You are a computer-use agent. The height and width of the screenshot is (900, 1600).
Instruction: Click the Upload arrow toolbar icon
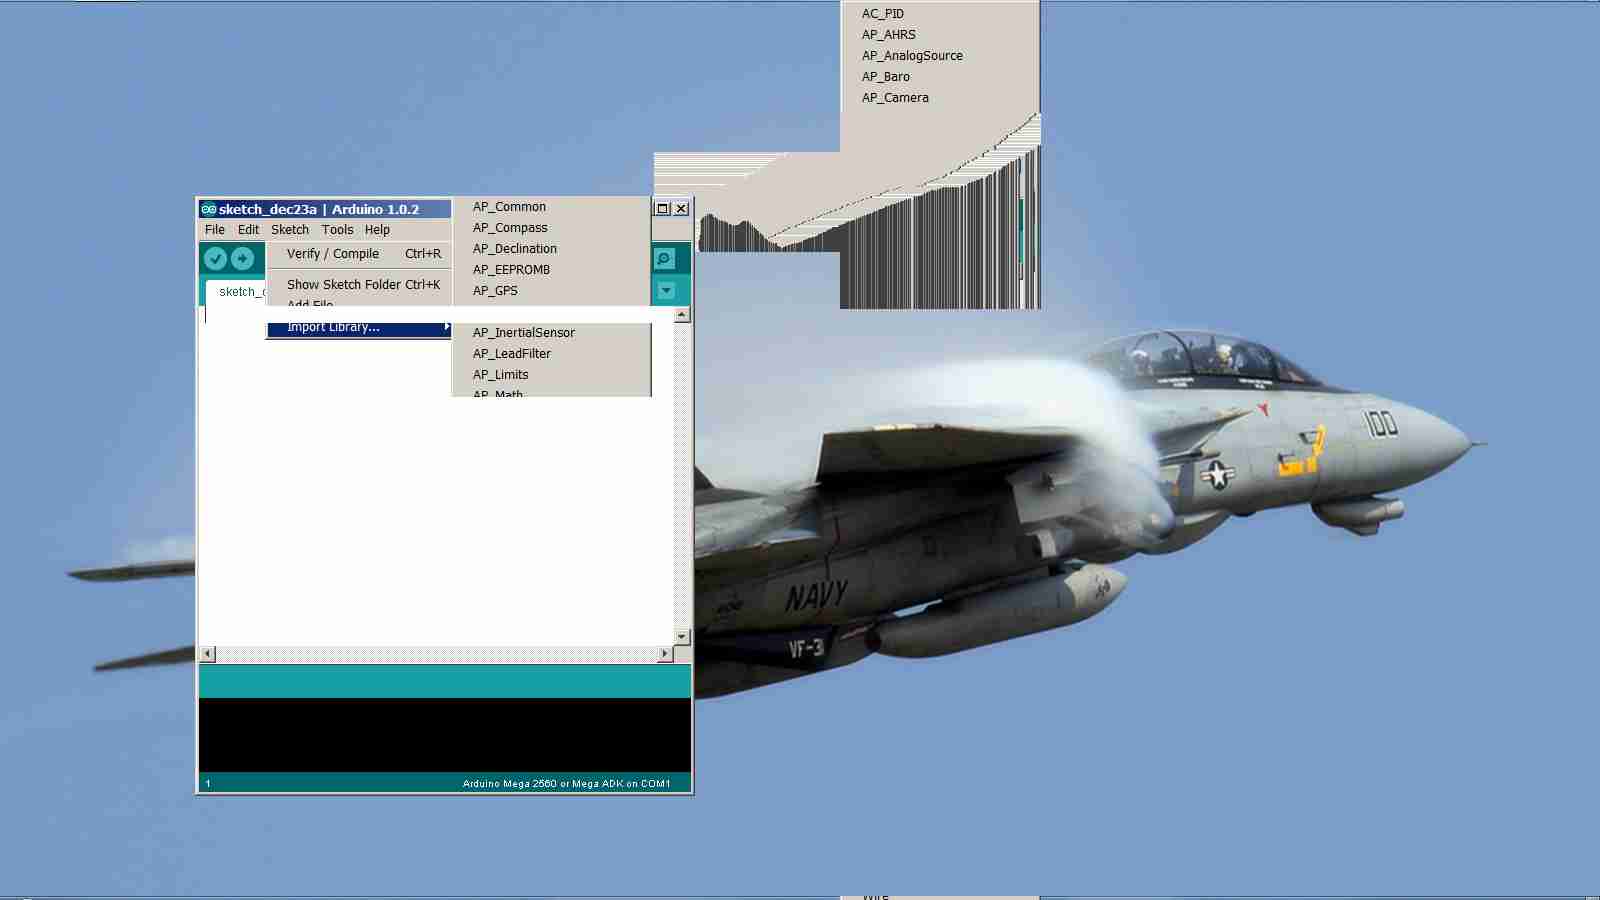242,259
